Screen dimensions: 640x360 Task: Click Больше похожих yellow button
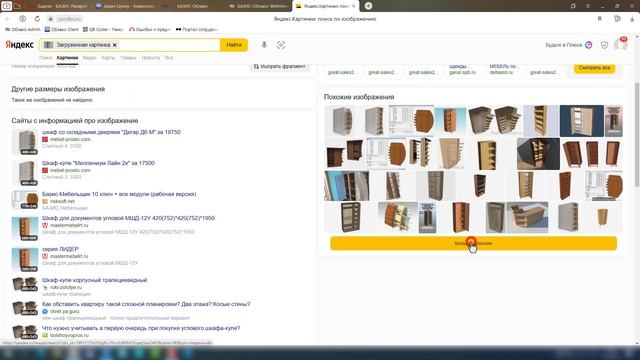[473, 243]
